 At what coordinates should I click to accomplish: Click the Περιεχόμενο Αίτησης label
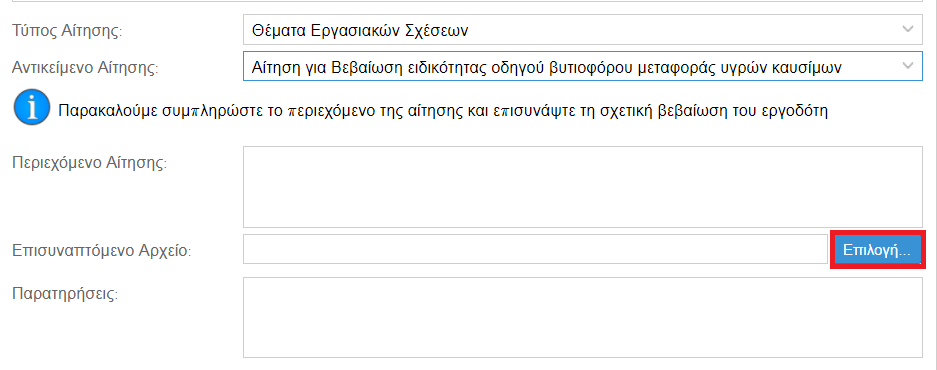[x=90, y=163]
